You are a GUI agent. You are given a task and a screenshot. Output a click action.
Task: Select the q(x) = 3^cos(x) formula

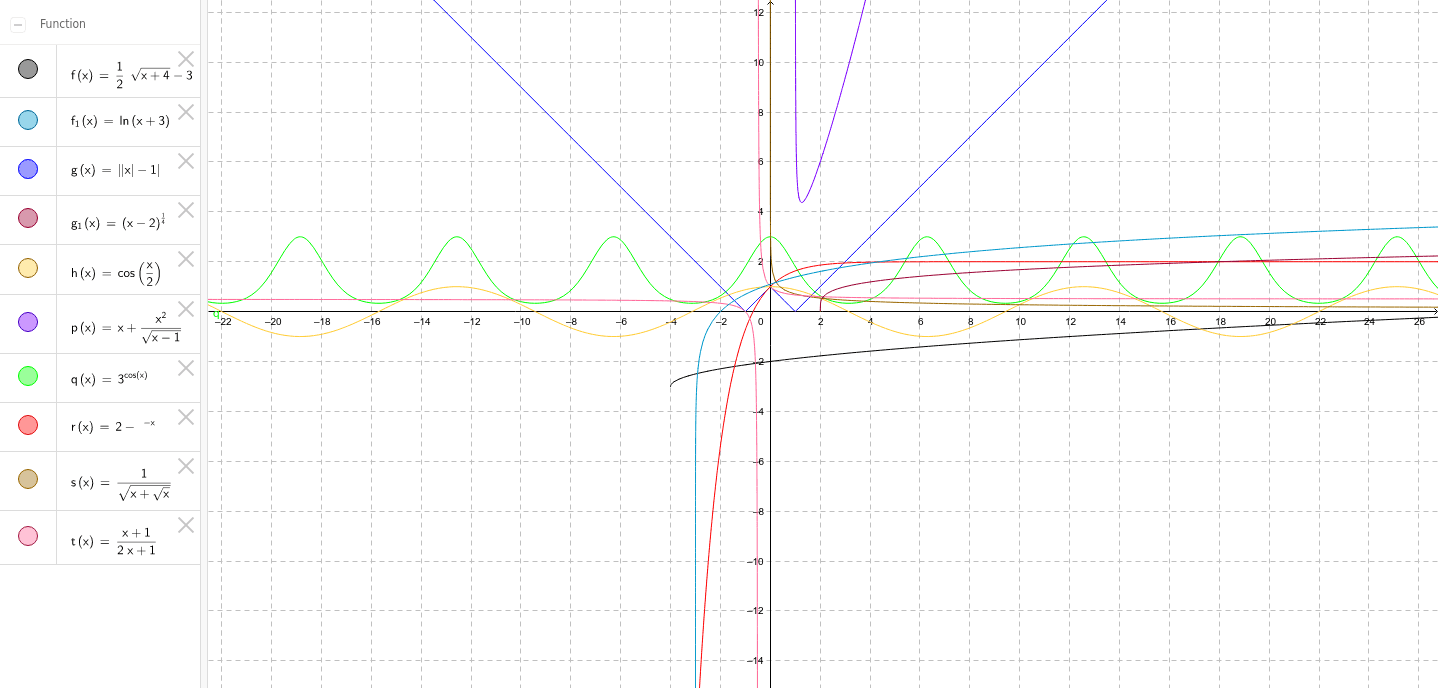coord(109,379)
